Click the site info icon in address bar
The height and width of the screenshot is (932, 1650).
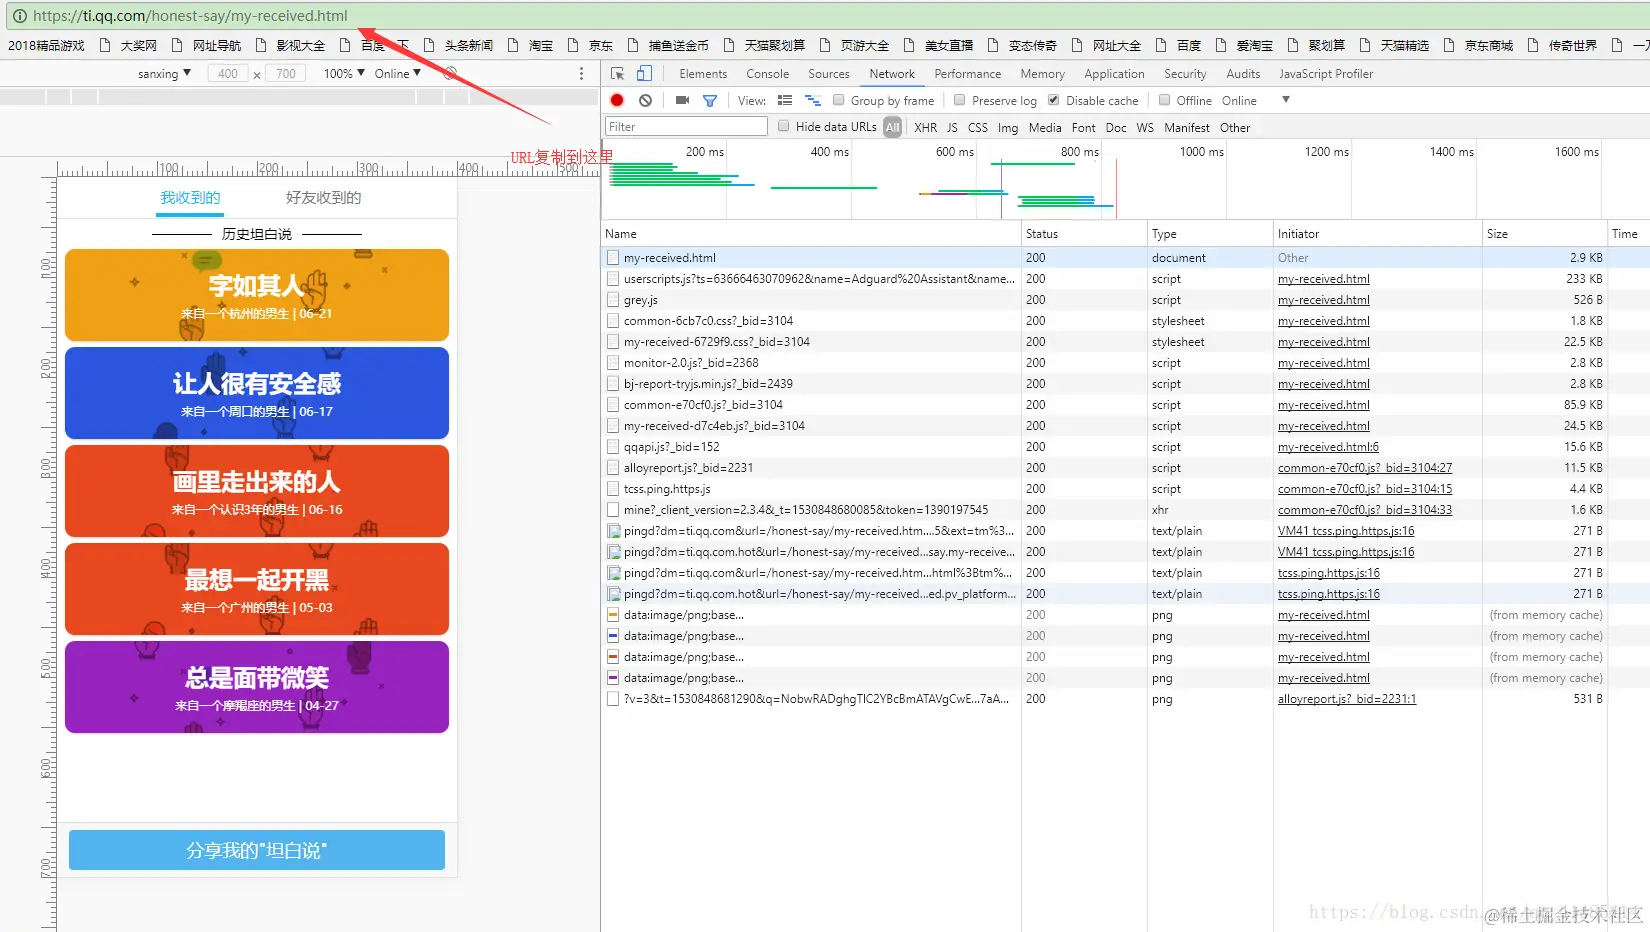pyautogui.click(x=19, y=16)
